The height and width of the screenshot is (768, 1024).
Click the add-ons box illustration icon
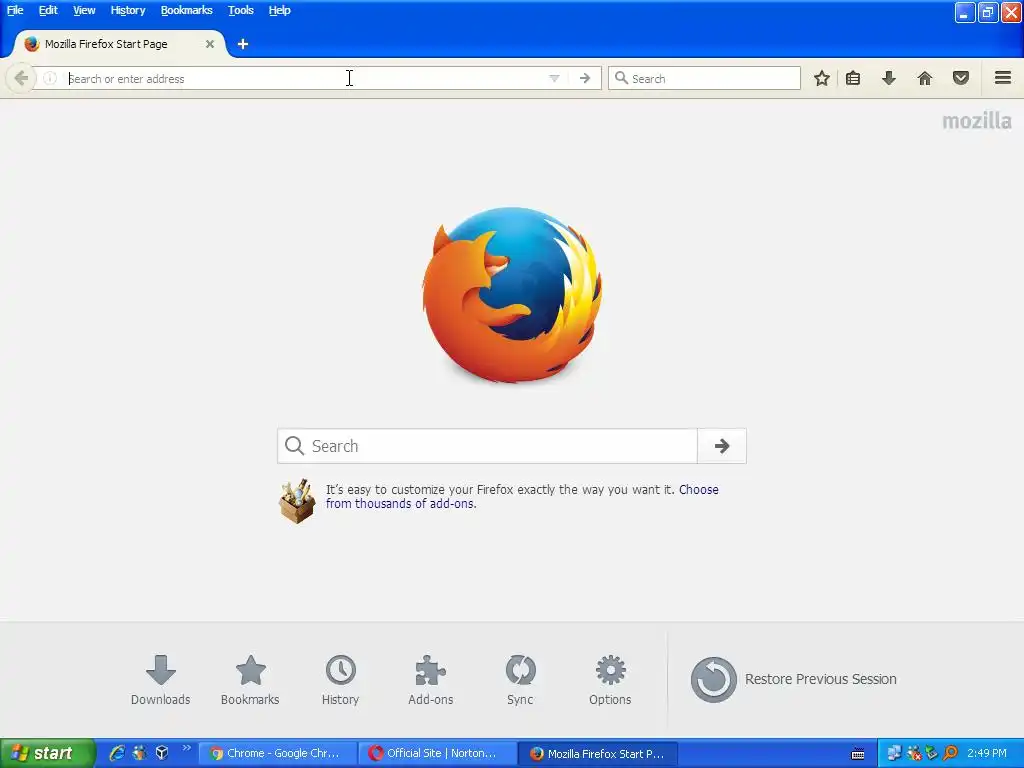(297, 501)
